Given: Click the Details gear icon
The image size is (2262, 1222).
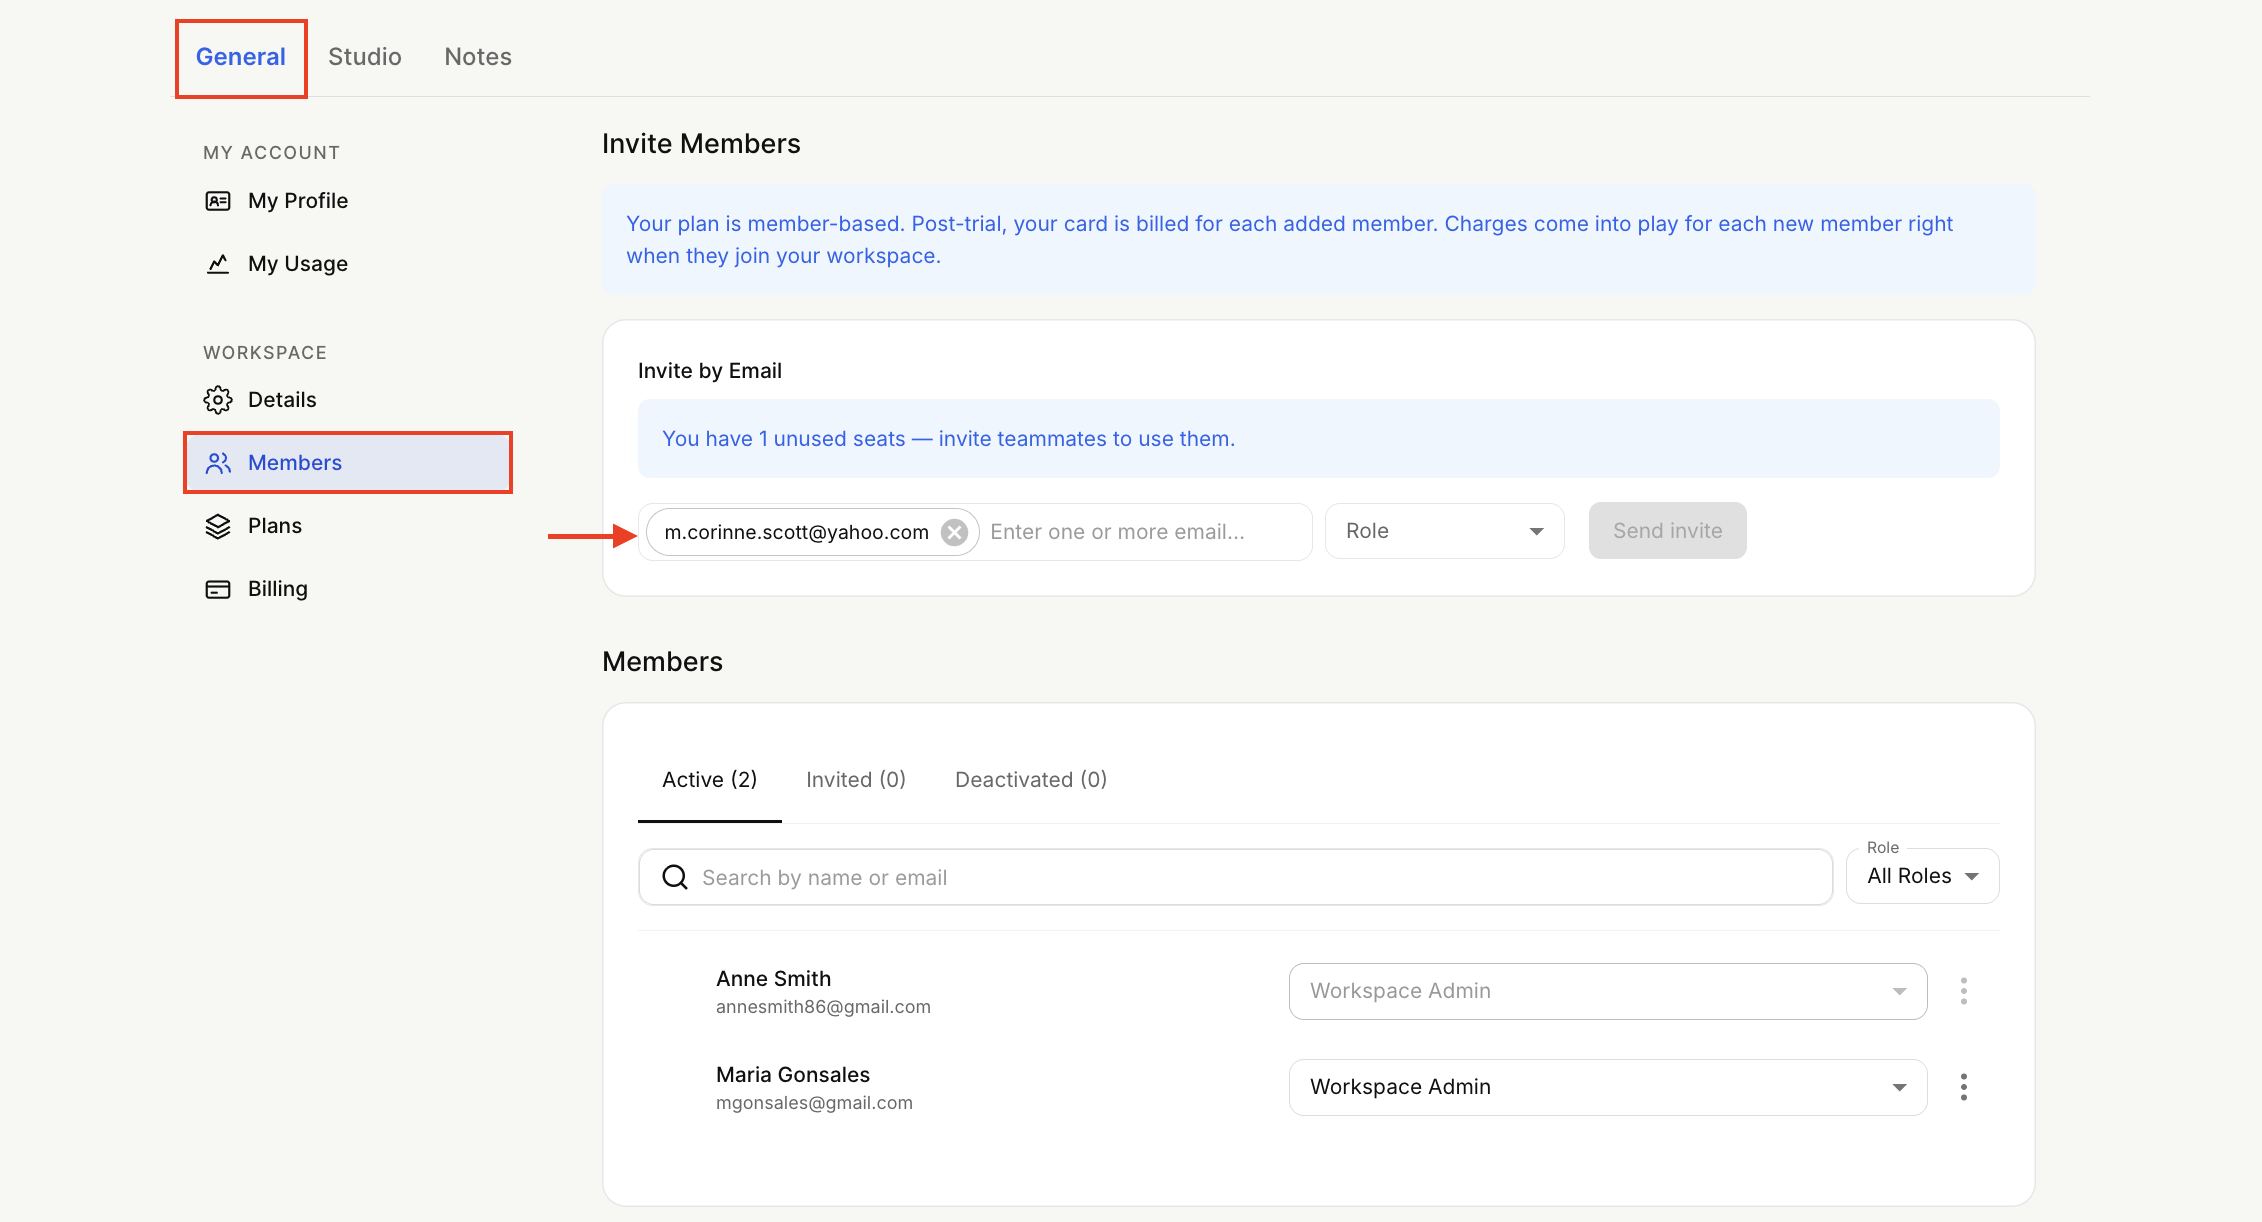Looking at the screenshot, I should (x=218, y=400).
